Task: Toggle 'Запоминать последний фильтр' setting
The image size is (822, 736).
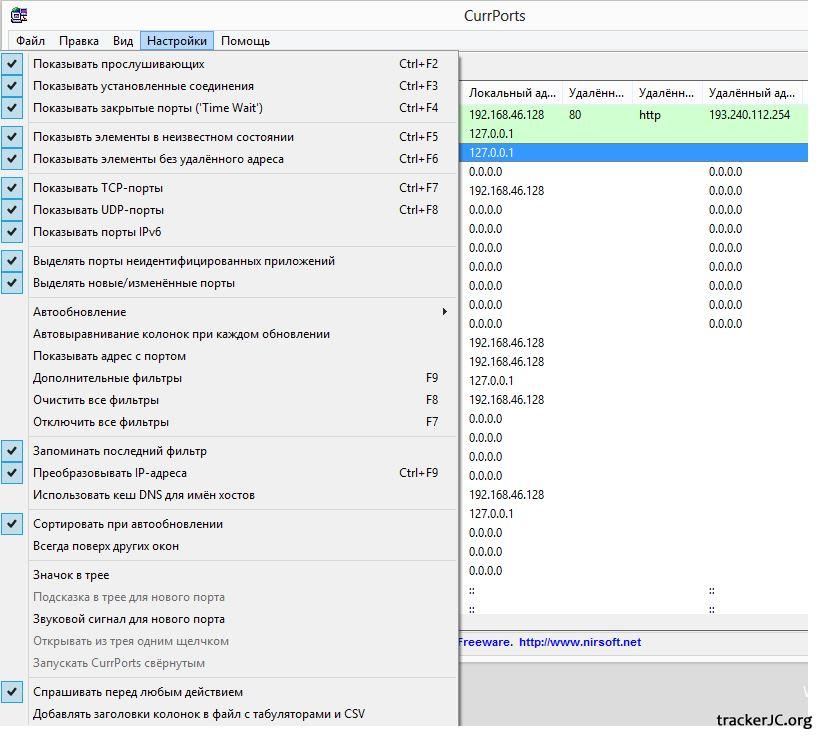Action: click(x=119, y=451)
